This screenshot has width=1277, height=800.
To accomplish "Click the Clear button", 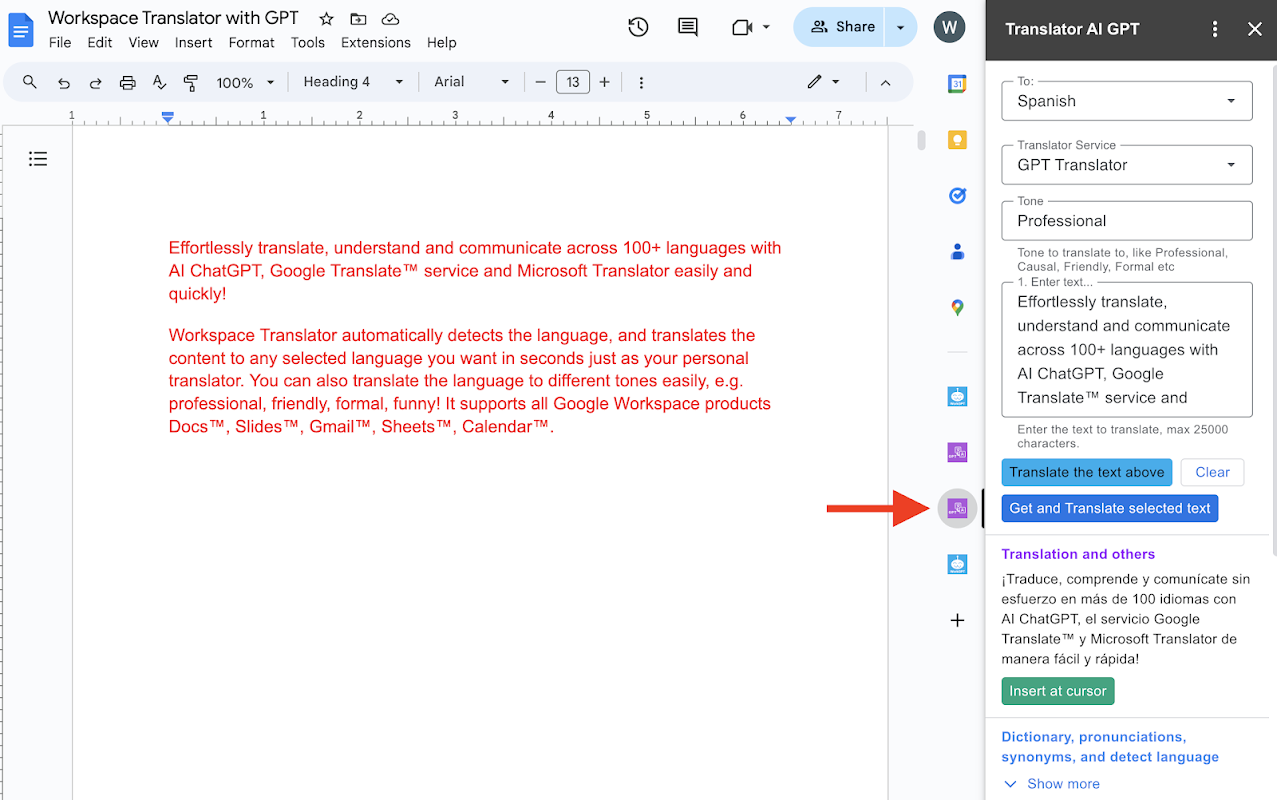I will point(1212,472).
